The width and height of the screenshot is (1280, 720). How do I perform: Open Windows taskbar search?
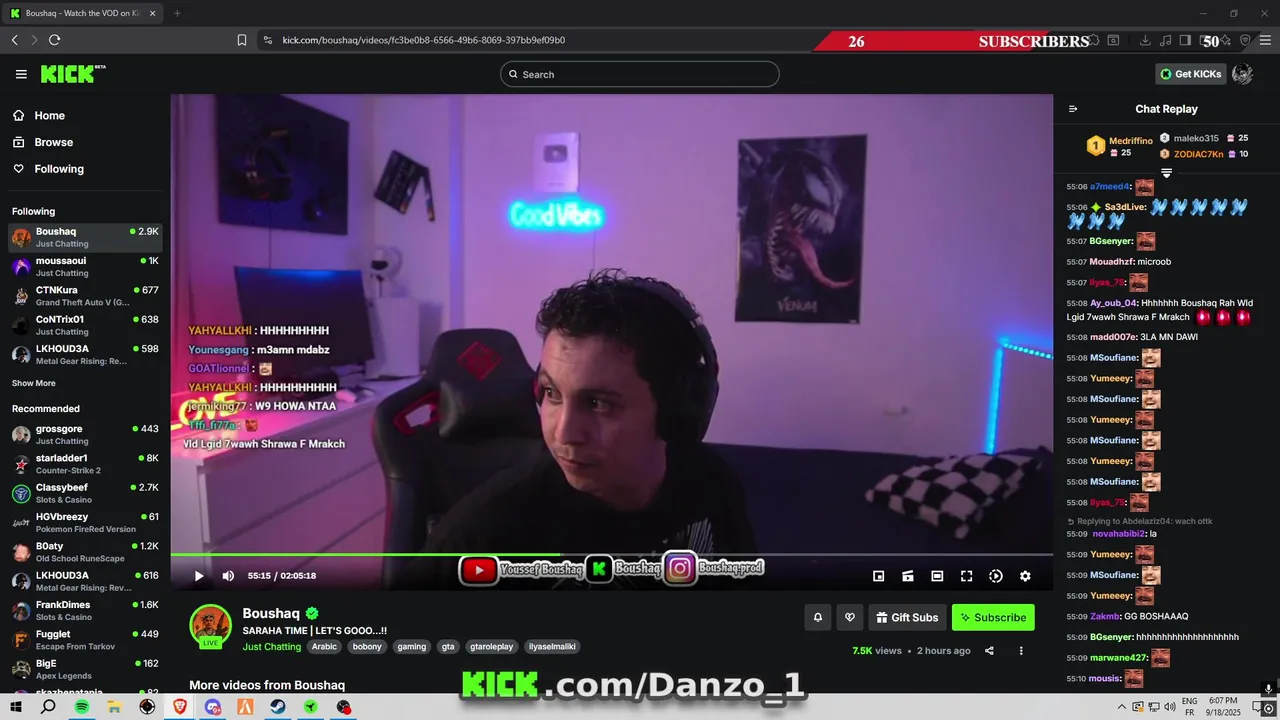pyautogui.click(x=48, y=707)
